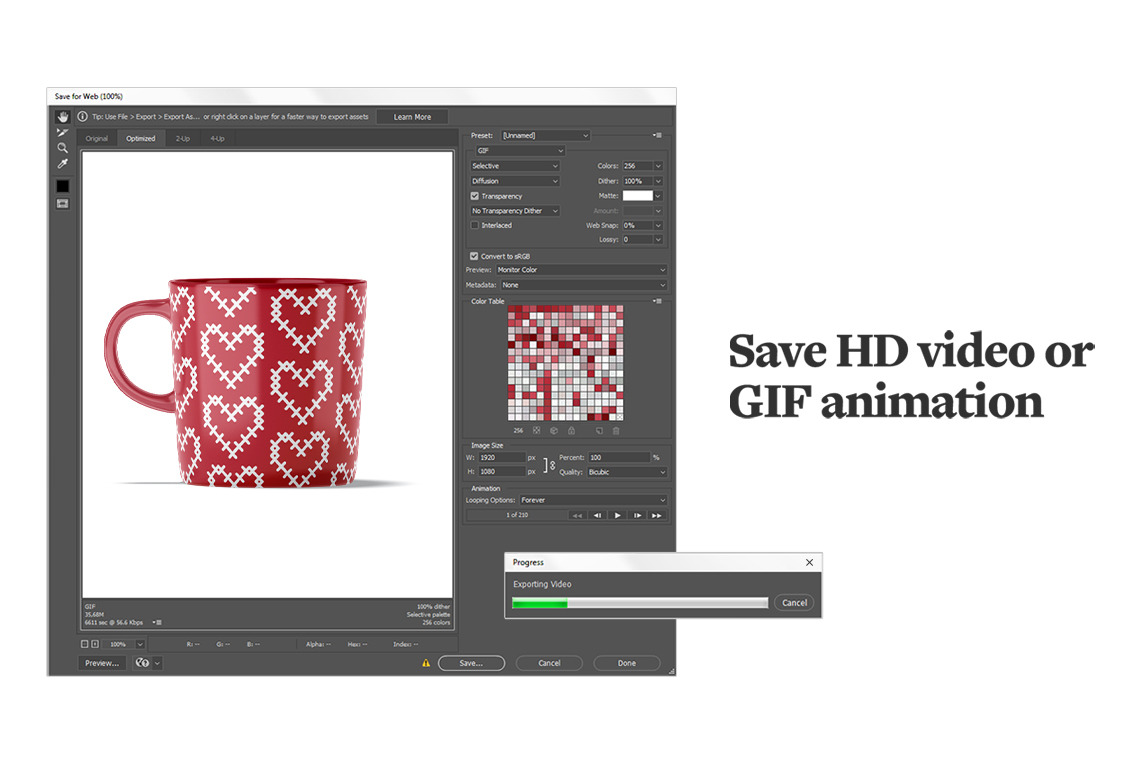Expand browser selection arrow beside Preview

[157, 662]
